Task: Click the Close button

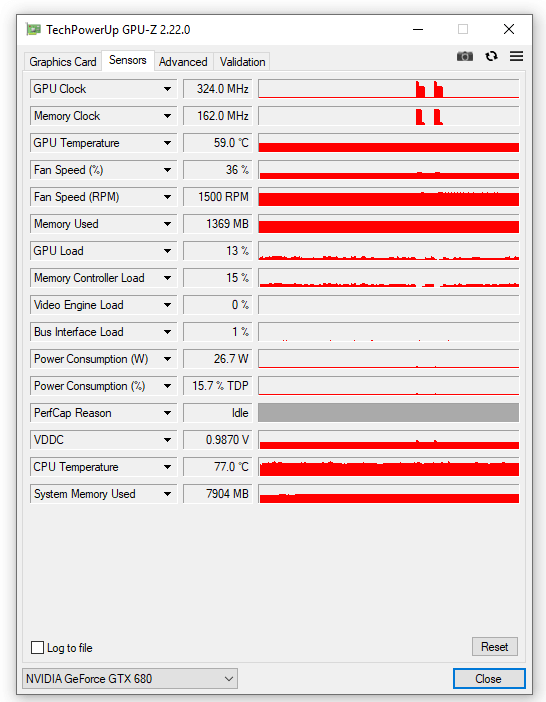Action: [x=489, y=679]
